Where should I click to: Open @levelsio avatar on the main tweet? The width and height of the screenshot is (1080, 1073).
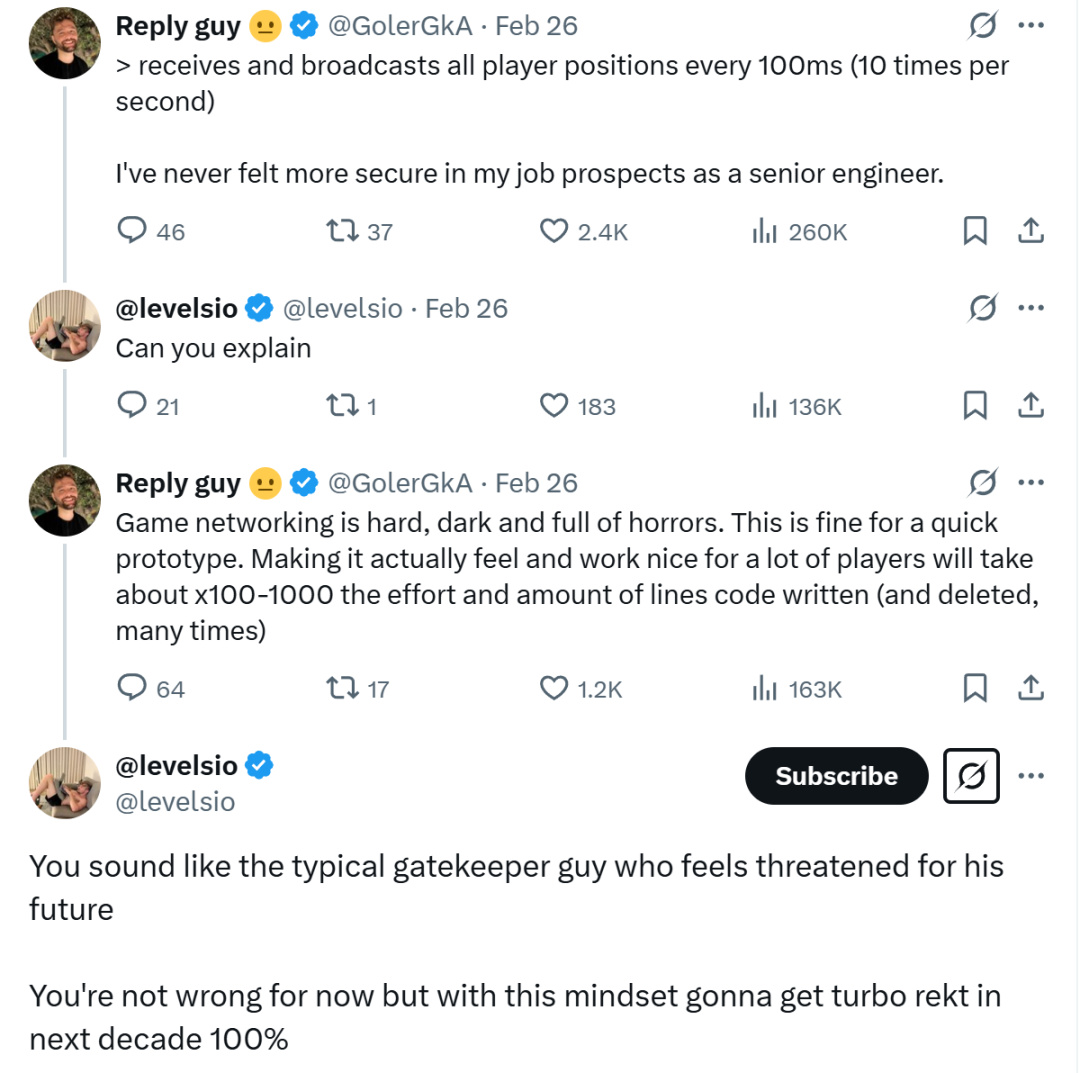[x=66, y=782]
